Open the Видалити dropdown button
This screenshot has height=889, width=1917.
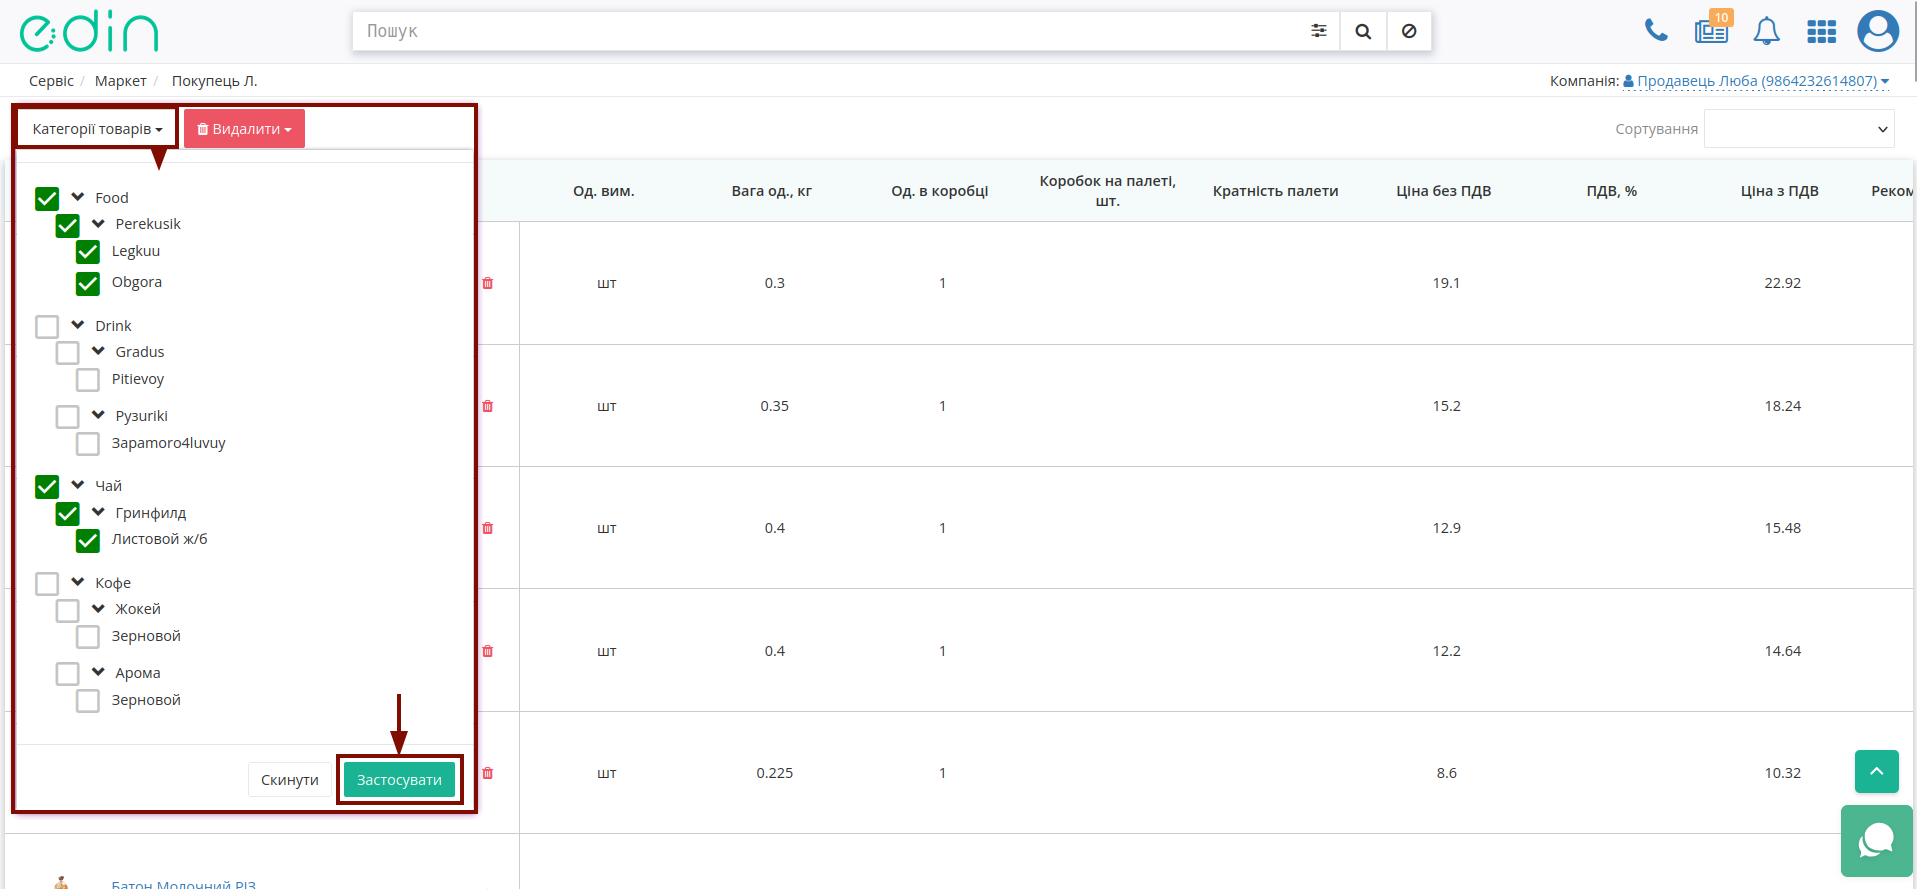pos(244,129)
